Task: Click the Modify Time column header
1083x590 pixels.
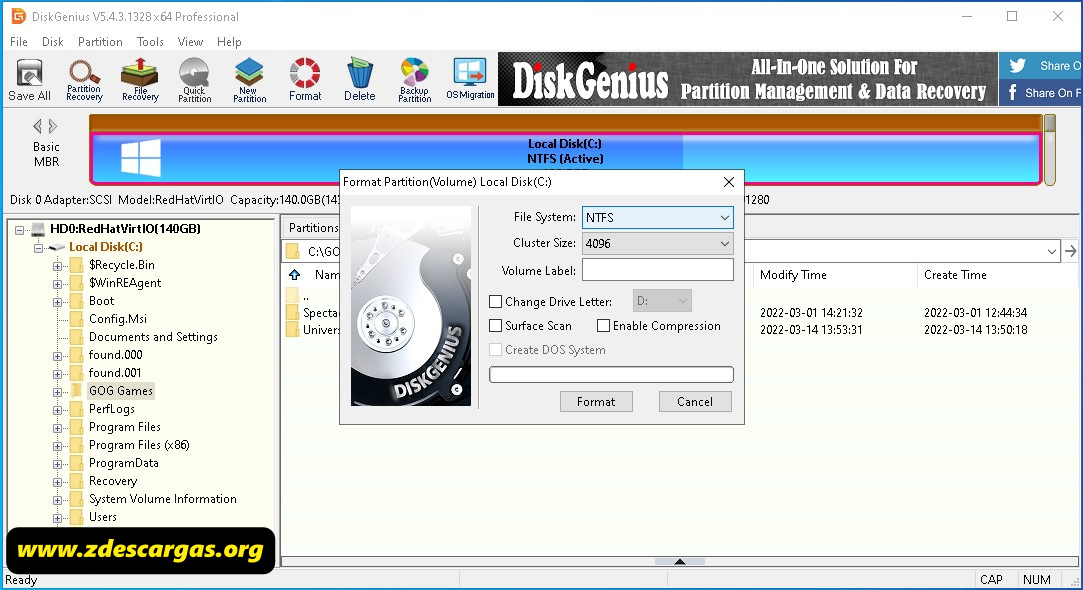Action: pos(835,275)
